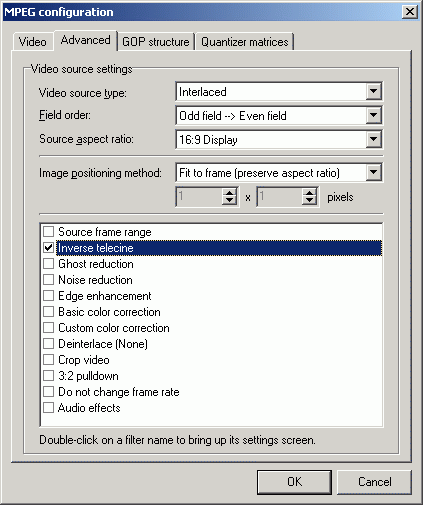Tick the Noise reduction checkbox

click(x=49, y=280)
